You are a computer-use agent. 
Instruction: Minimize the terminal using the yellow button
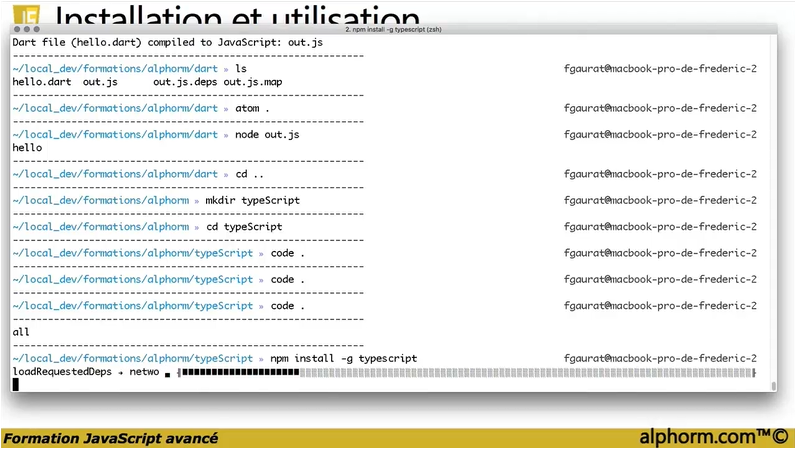coord(28,30)
